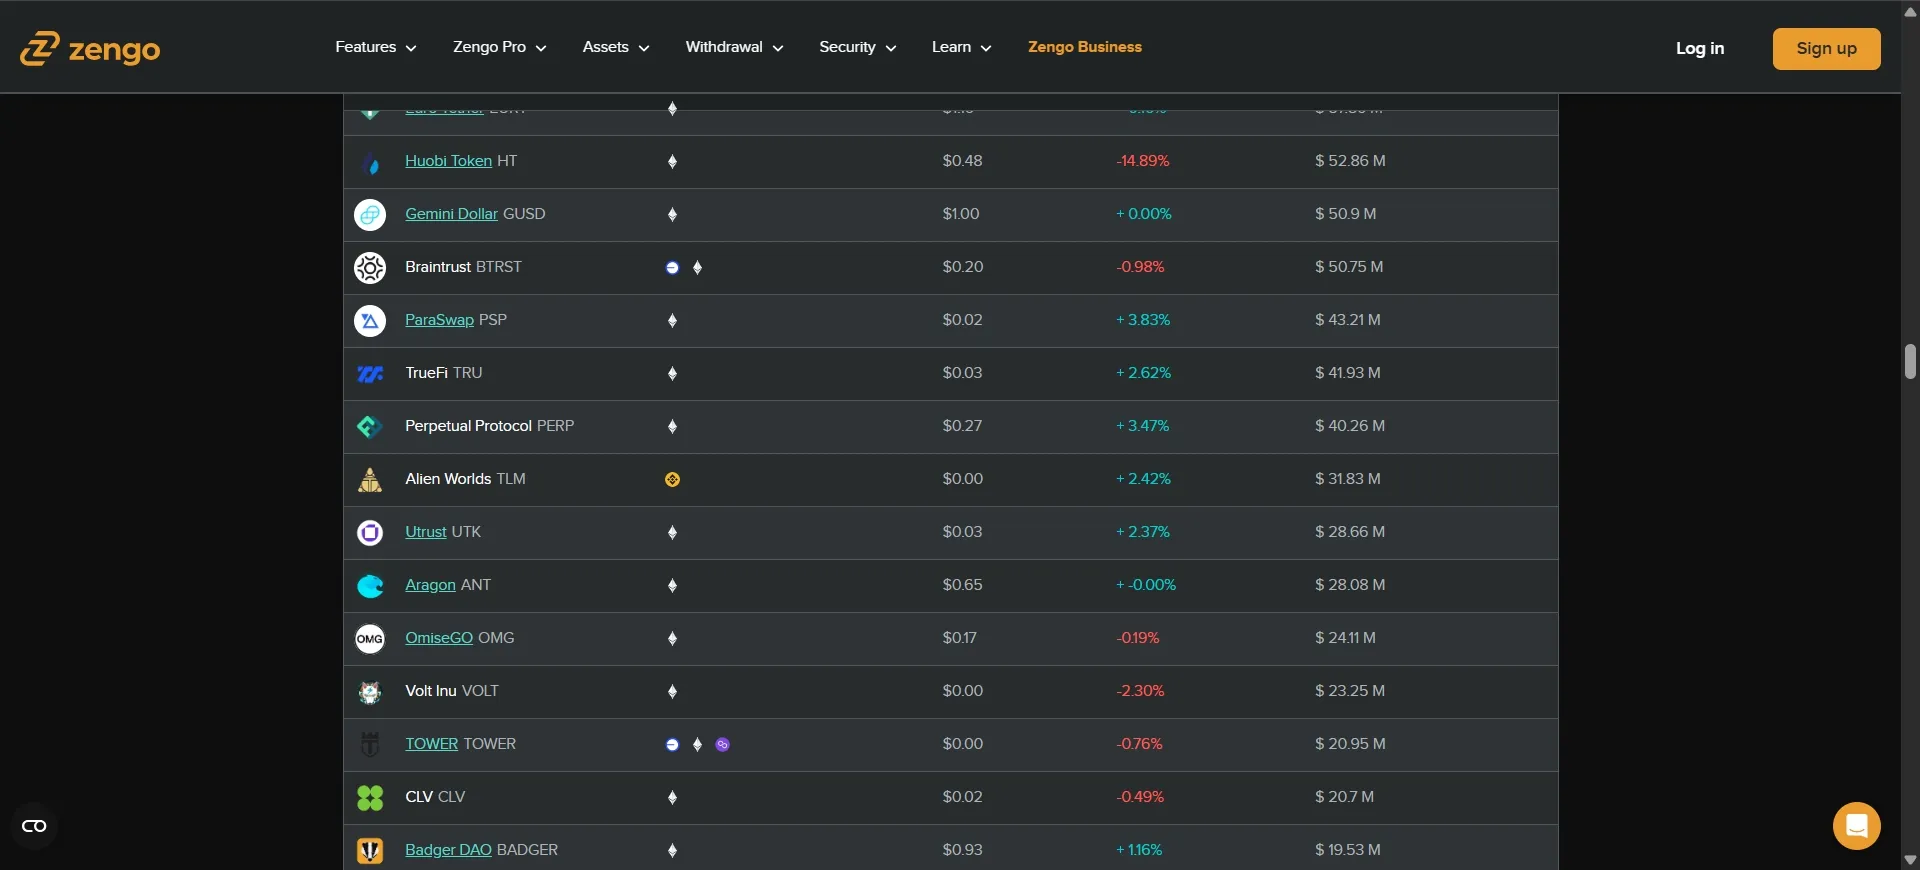Viewport: 1920px width, 870px height.
Task: Click the Zengo logo in the header
Action: [x=90, y=48]
